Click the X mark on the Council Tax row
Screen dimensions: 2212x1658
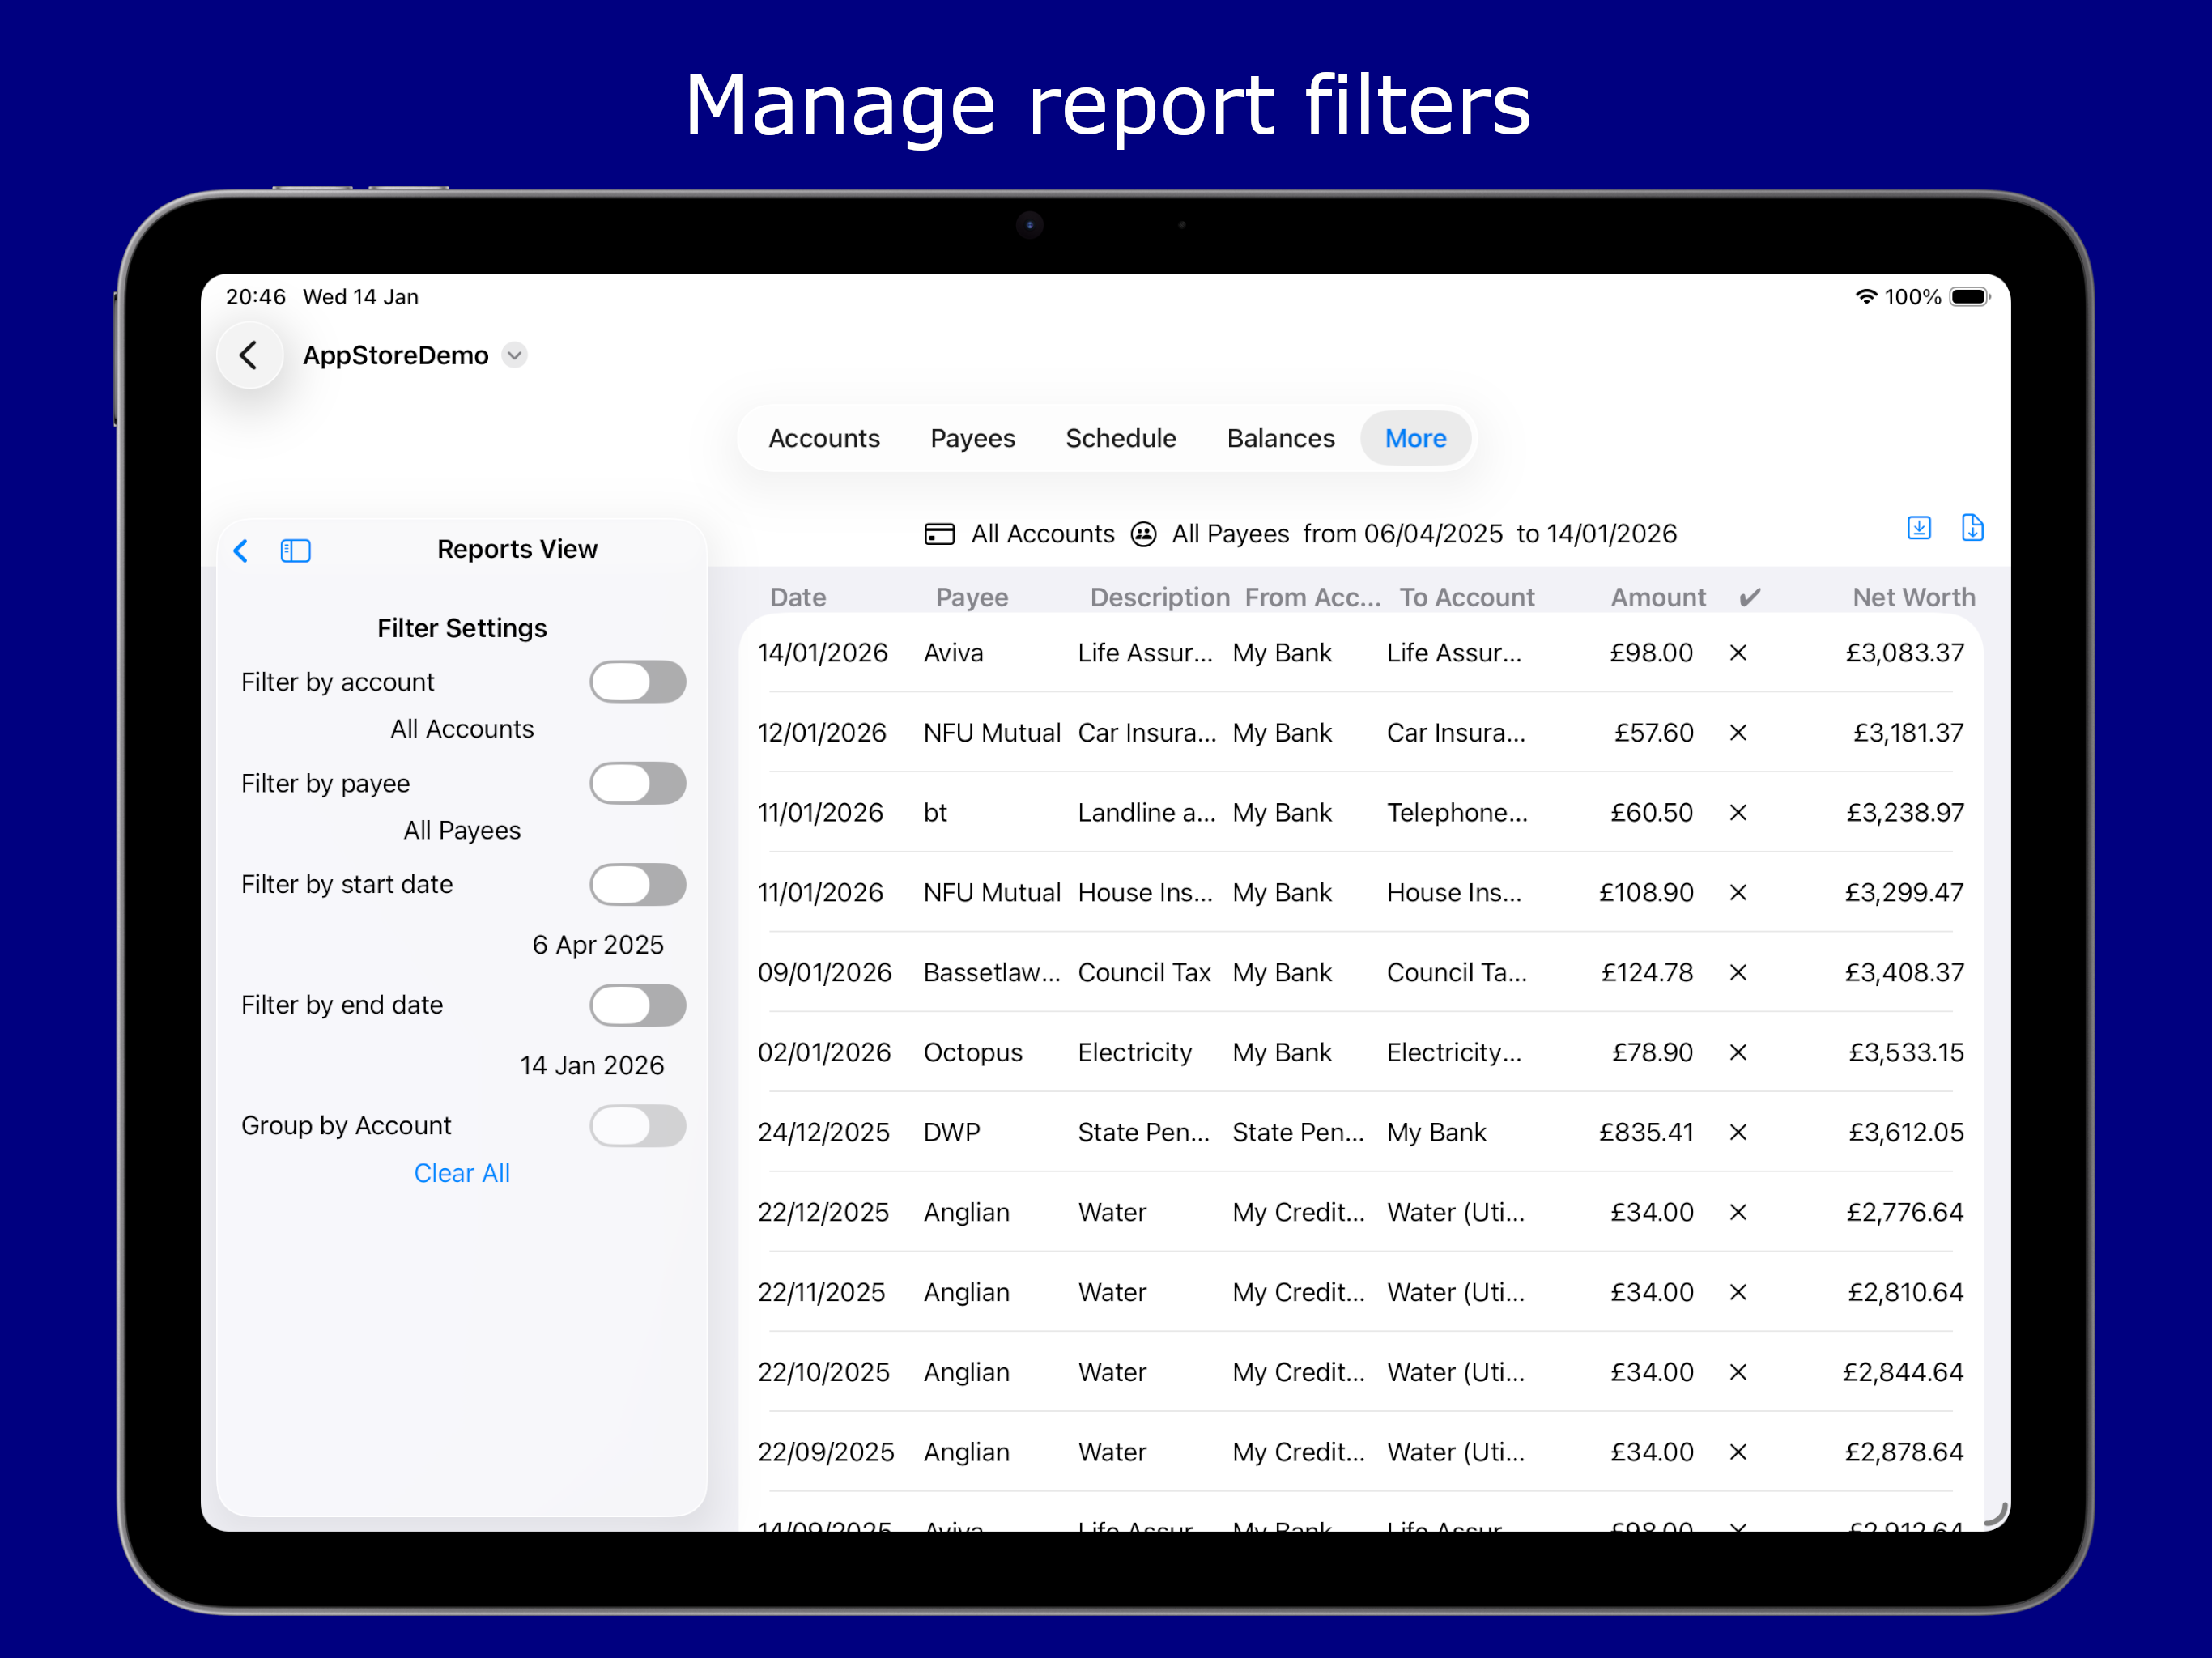(x=1738, y=973)
